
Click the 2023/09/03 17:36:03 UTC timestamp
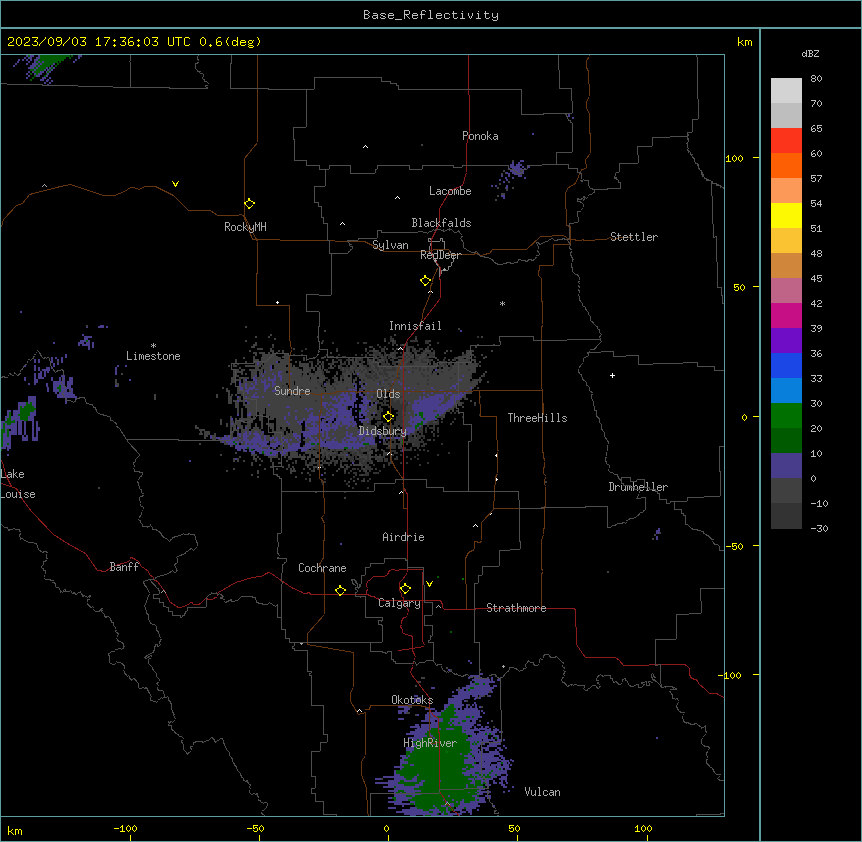(x=98, y=42)
